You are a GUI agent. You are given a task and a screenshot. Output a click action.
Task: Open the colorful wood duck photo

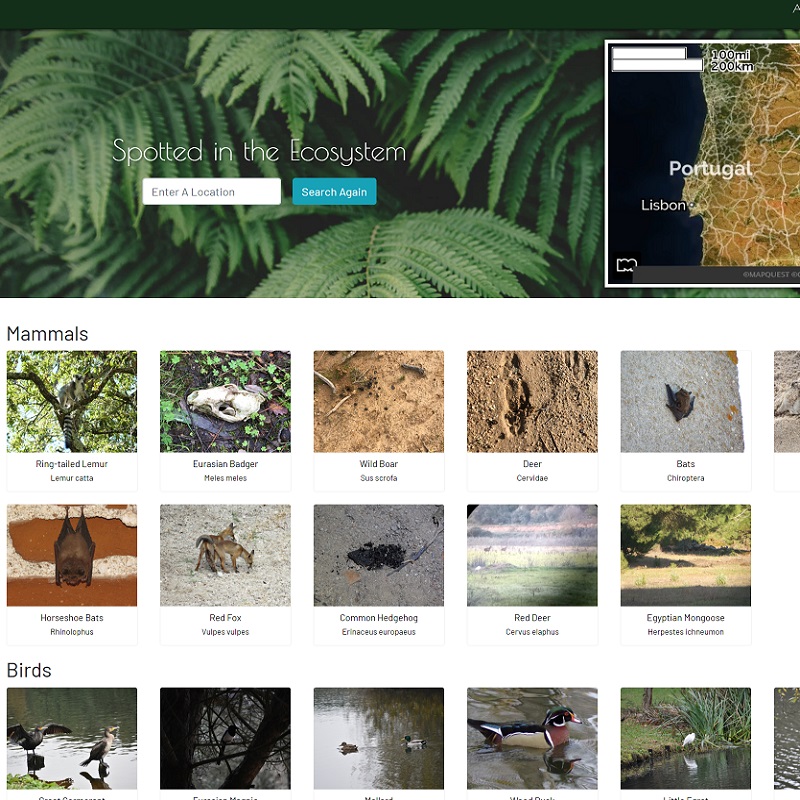532,738
